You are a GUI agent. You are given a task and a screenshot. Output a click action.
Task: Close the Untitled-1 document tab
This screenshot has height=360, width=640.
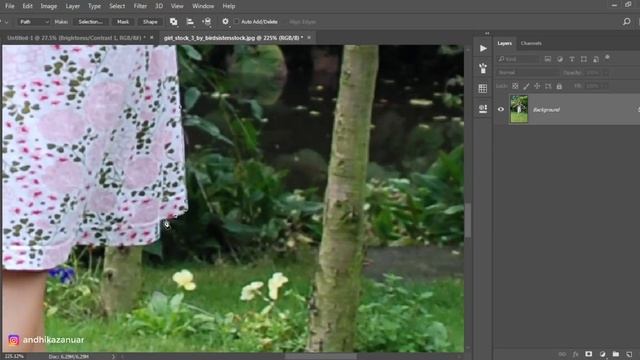[152, 38]
